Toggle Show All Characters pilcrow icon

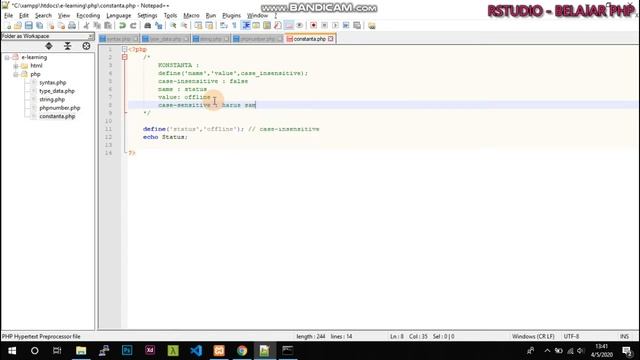(x=234, y=26)
